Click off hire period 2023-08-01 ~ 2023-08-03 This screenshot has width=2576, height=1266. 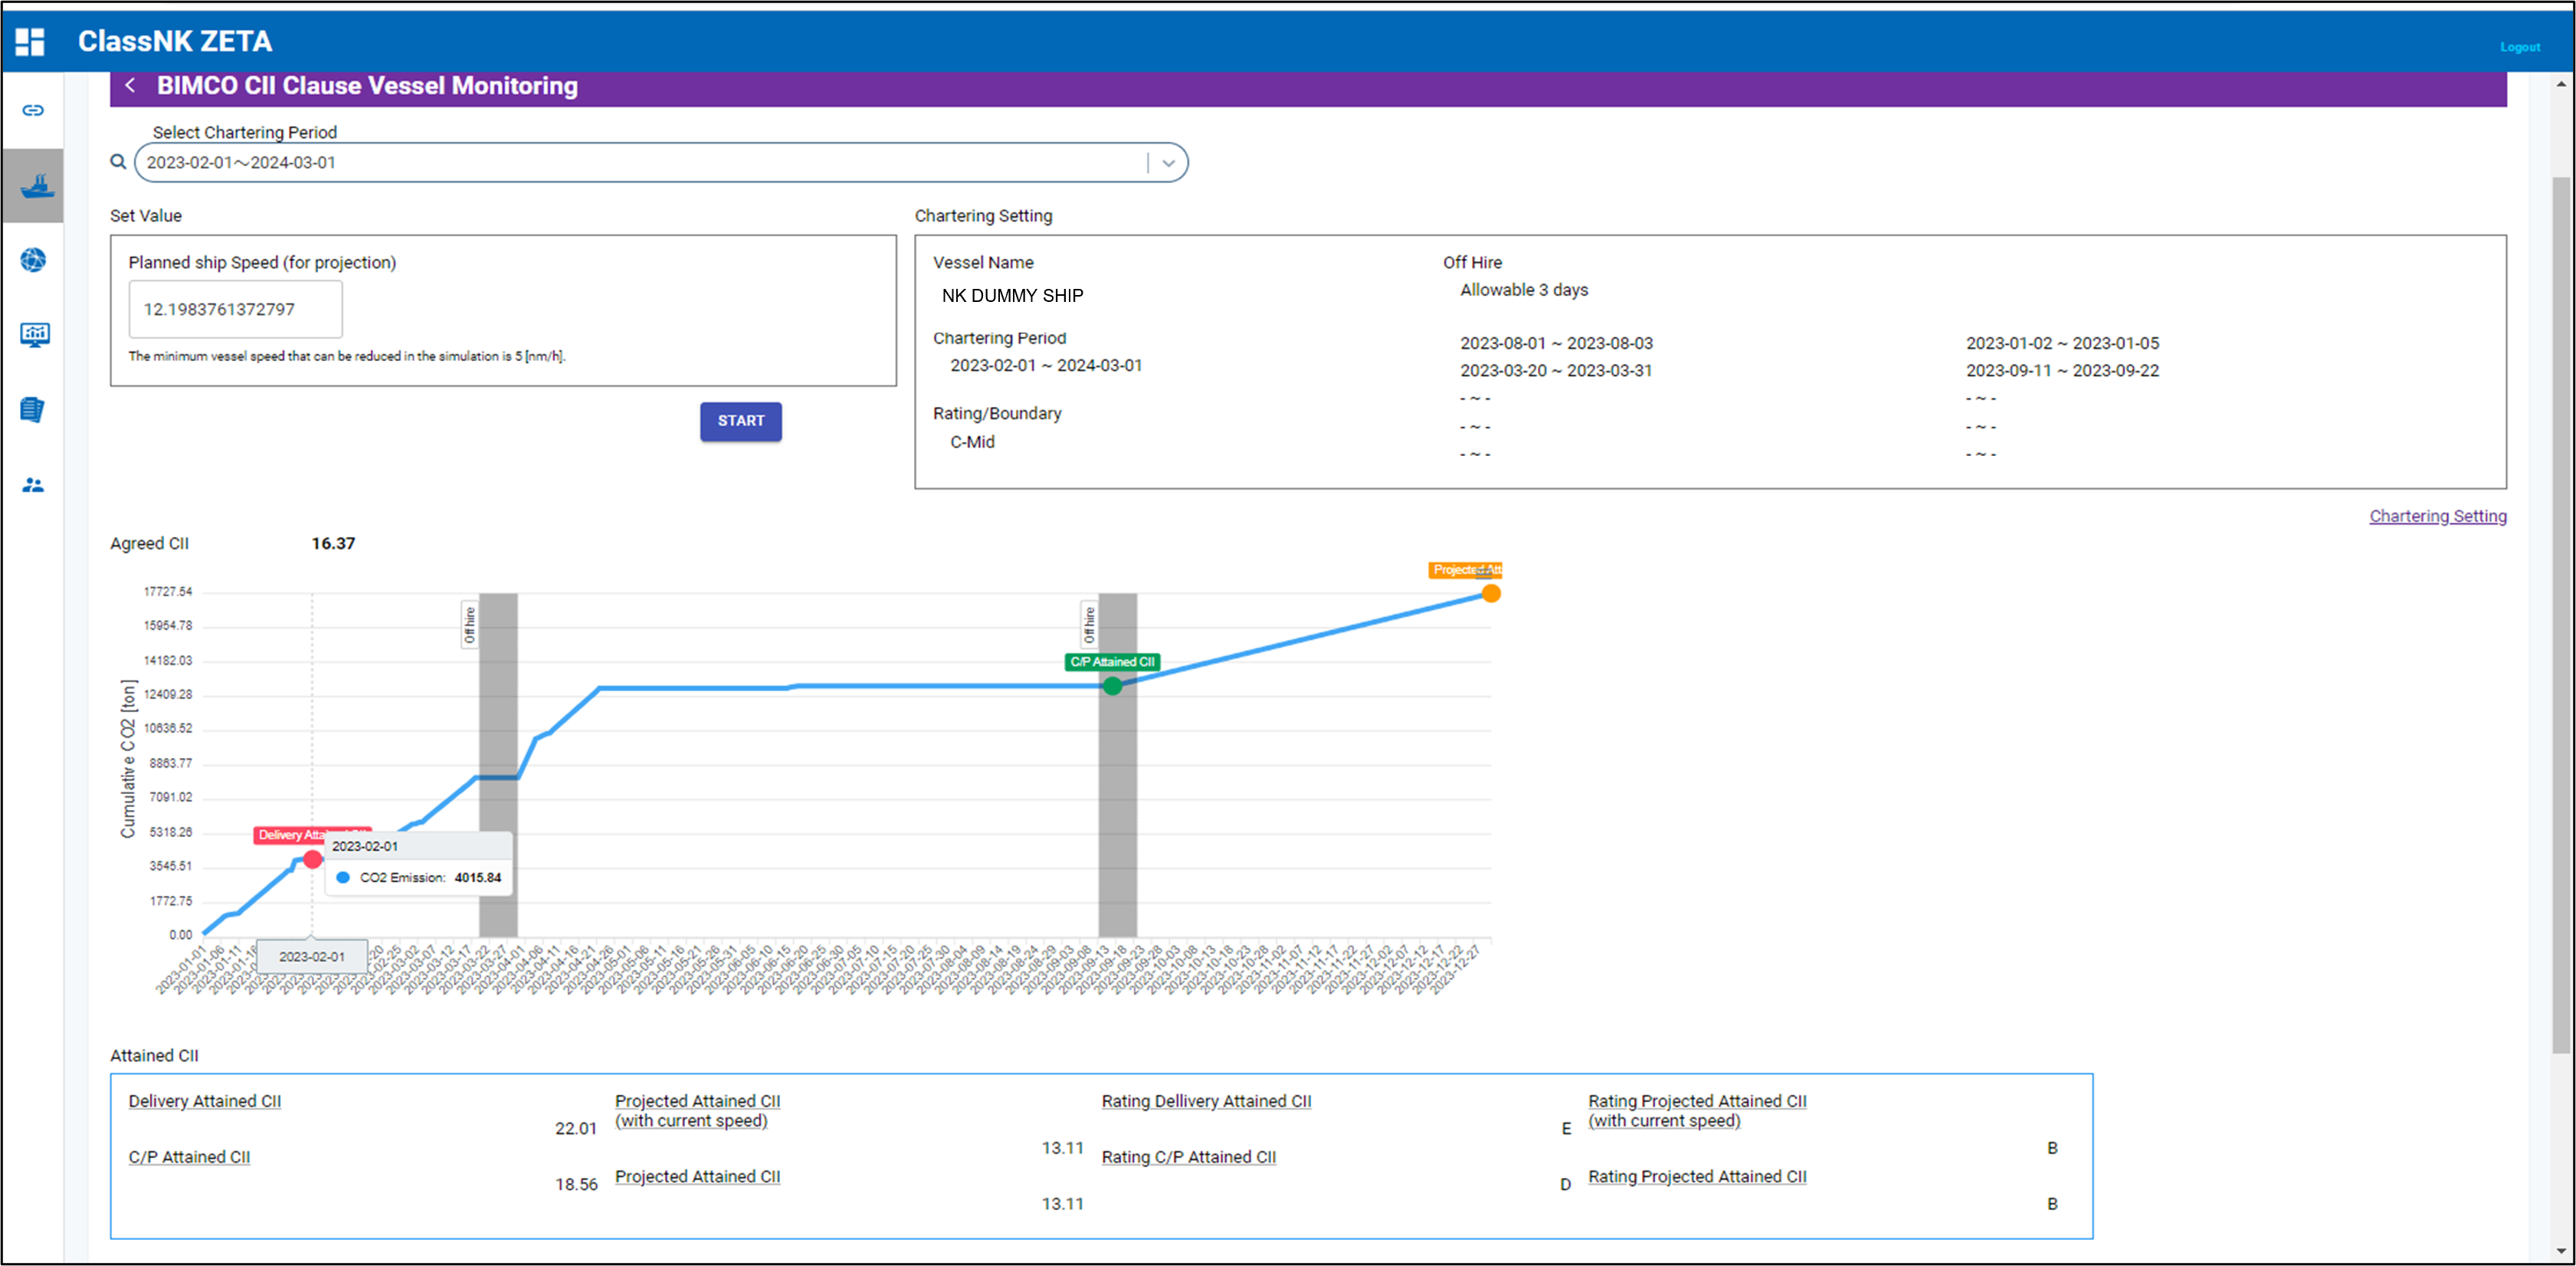(1556, 343)
